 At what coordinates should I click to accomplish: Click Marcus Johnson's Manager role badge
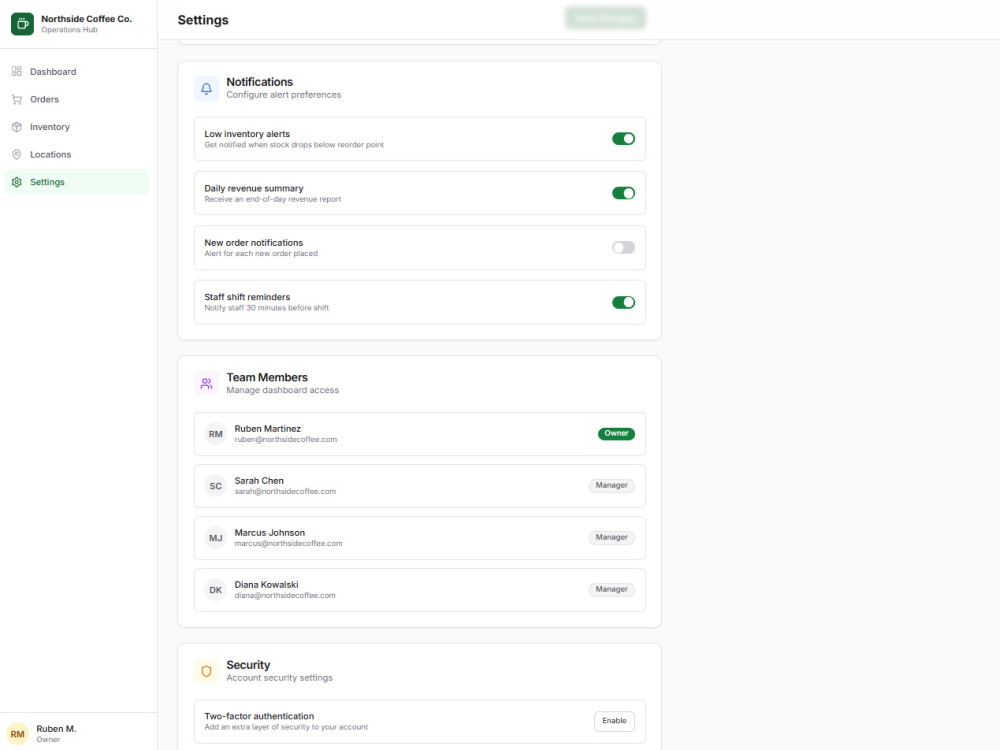pos(612,538)
